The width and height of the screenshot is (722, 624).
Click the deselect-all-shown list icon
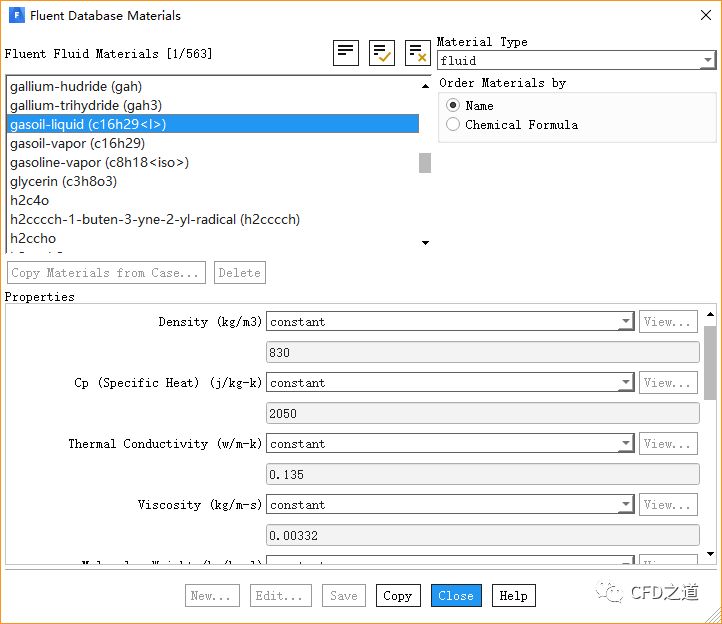417,53
